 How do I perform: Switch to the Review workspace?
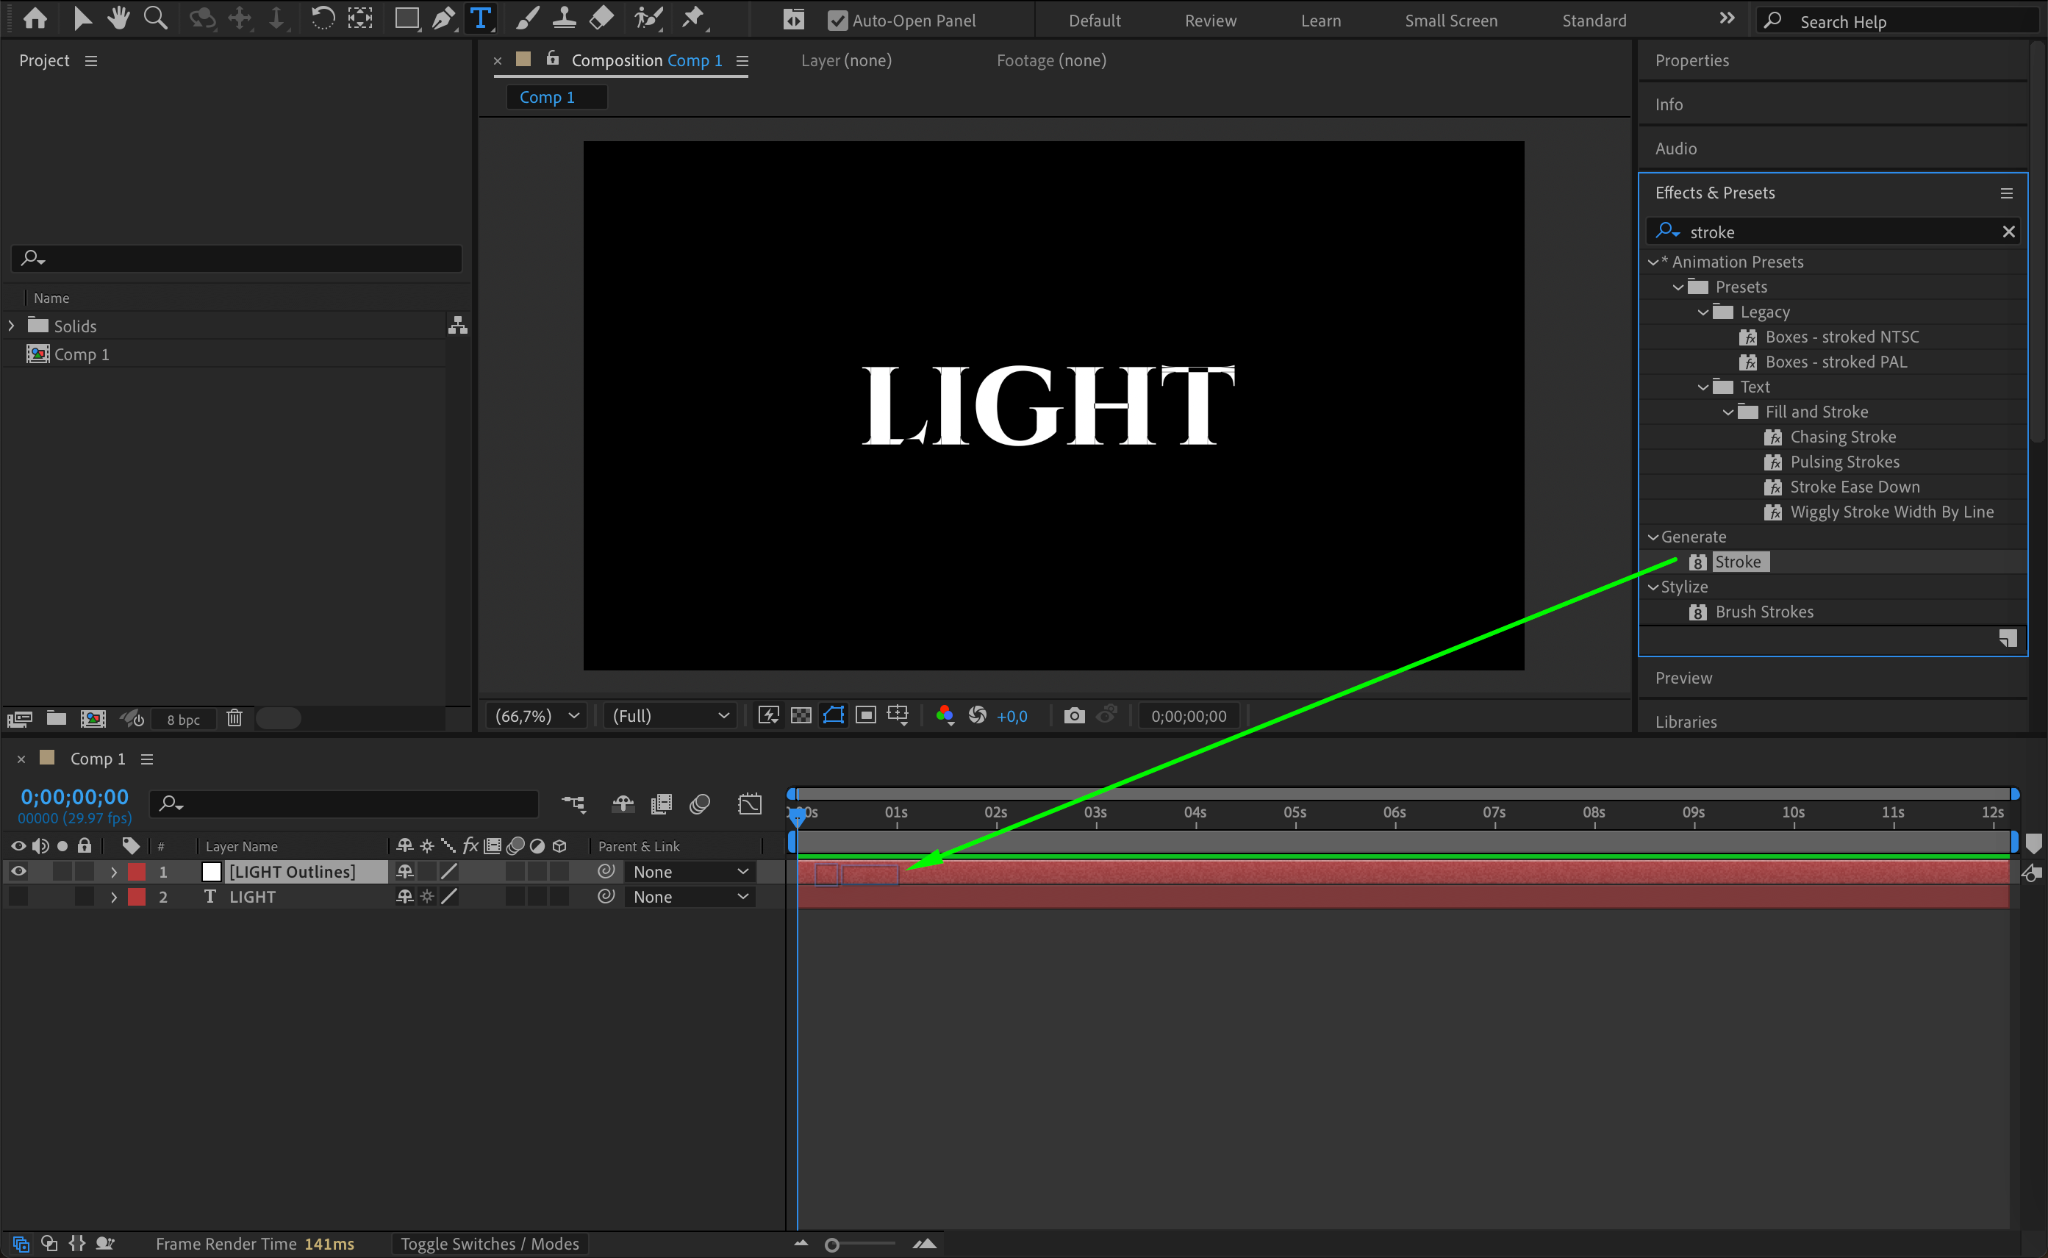click(x=1210, y=20)
